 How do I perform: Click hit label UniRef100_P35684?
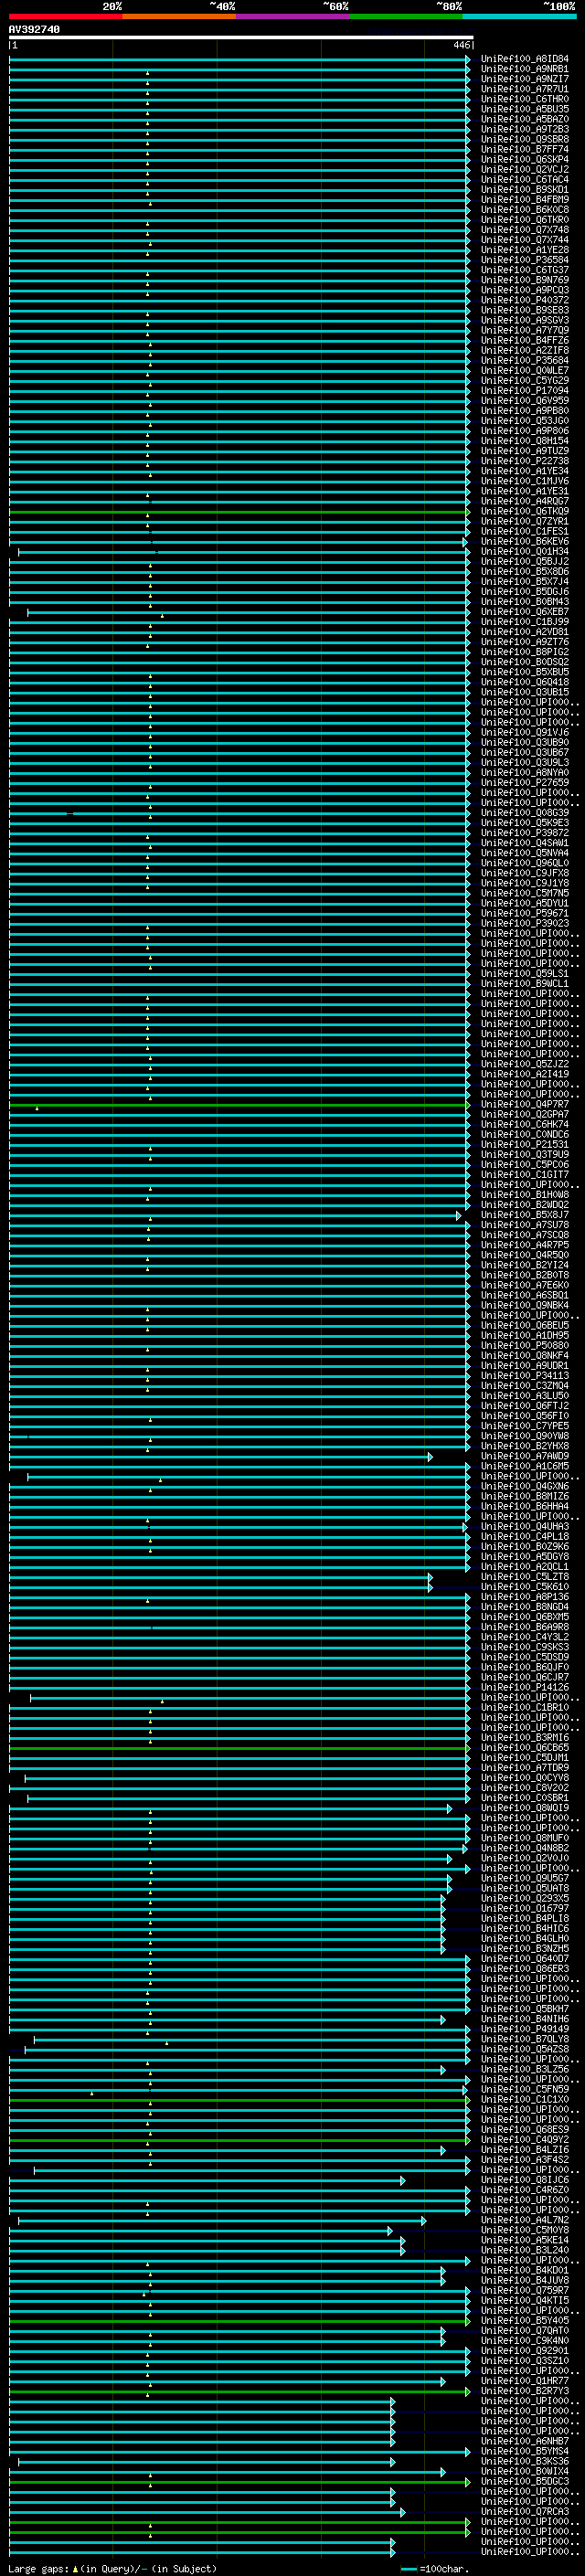click(x=524, y=360)
